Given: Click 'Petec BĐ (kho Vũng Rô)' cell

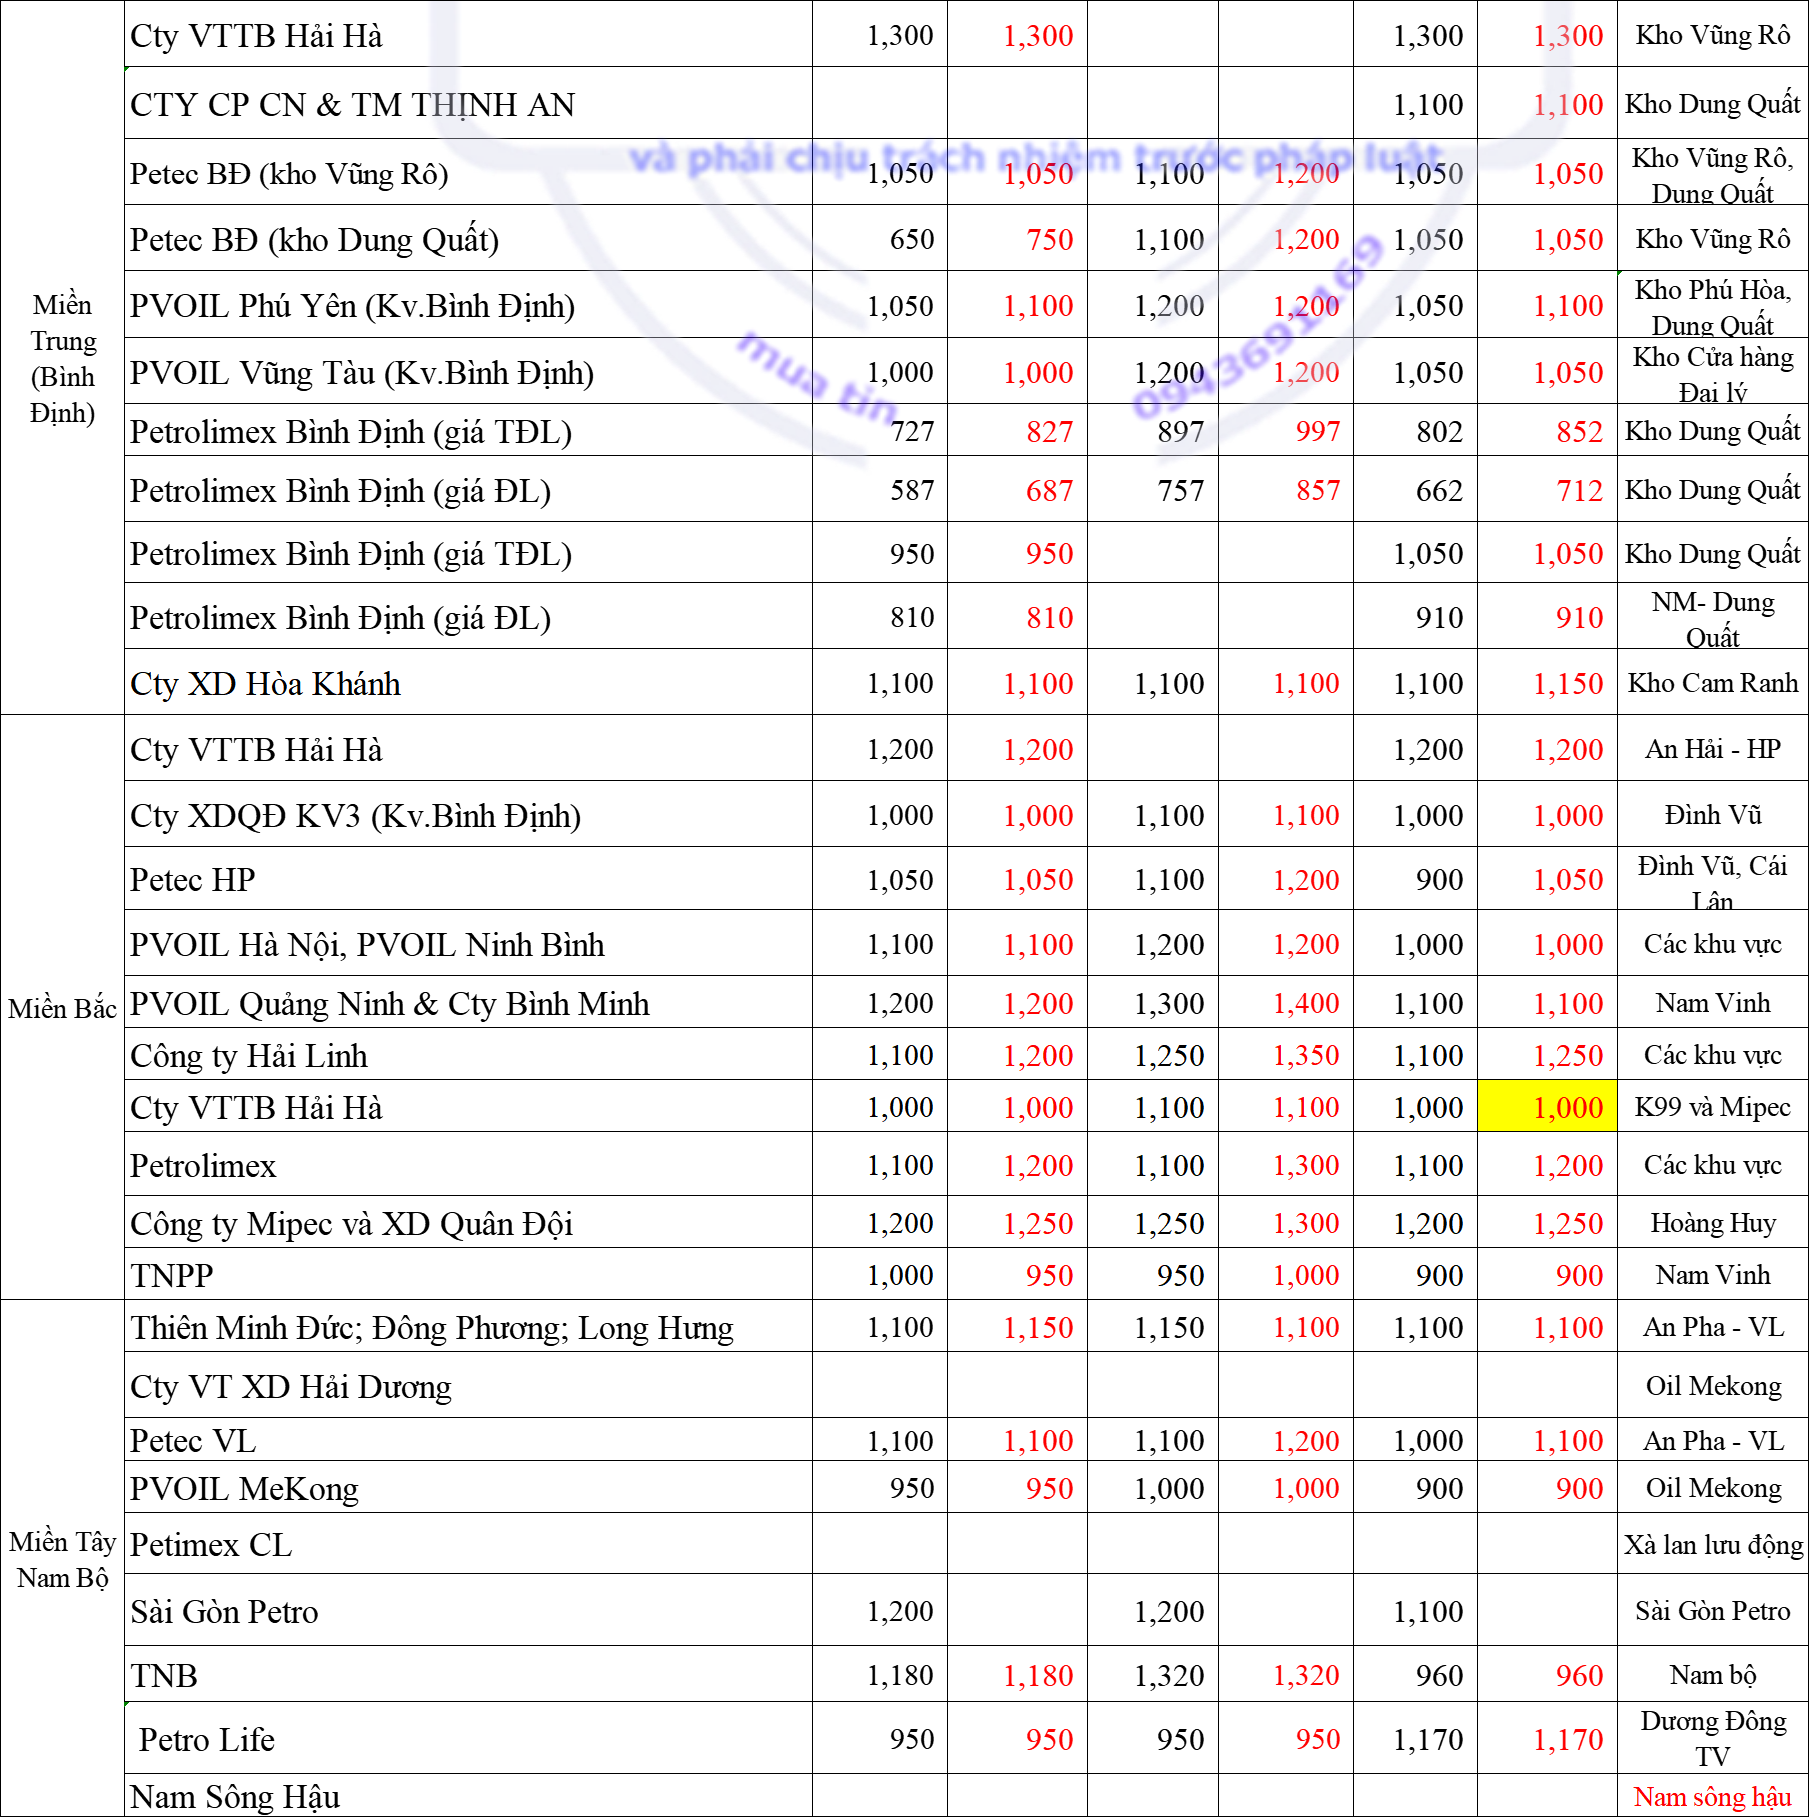Looking at the screenshot, I should (x=468, y=173).
